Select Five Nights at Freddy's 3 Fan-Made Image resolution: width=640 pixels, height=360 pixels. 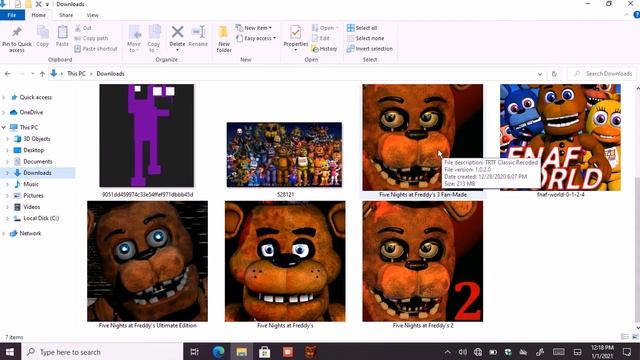pos(422,137)
